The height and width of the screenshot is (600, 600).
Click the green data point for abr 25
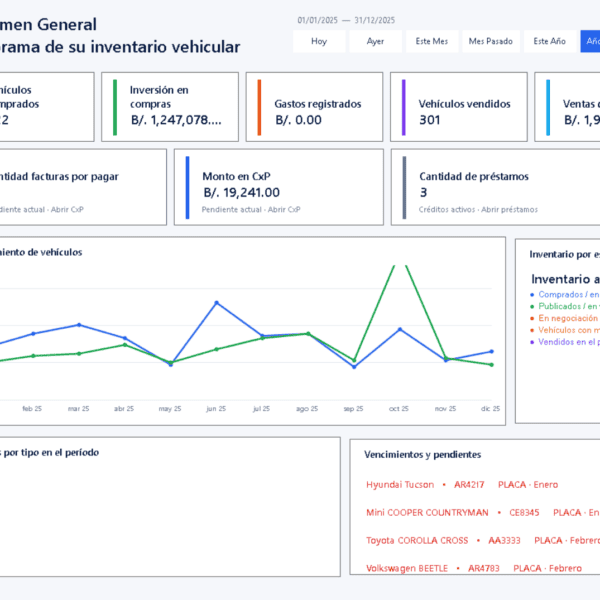125,345
